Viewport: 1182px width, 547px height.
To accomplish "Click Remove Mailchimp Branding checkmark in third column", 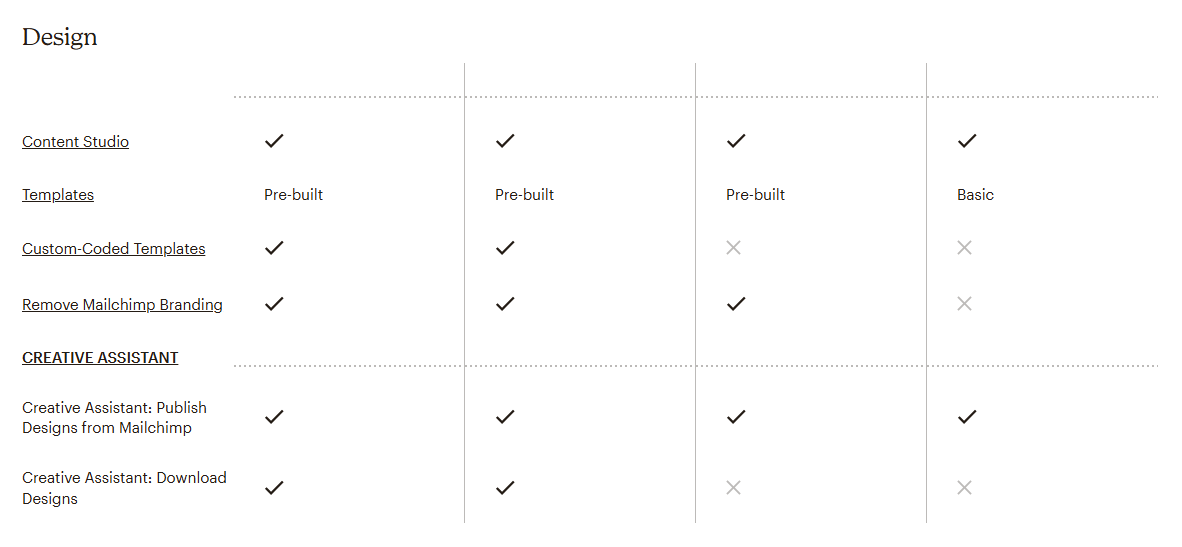I will (x=736, y=303).
